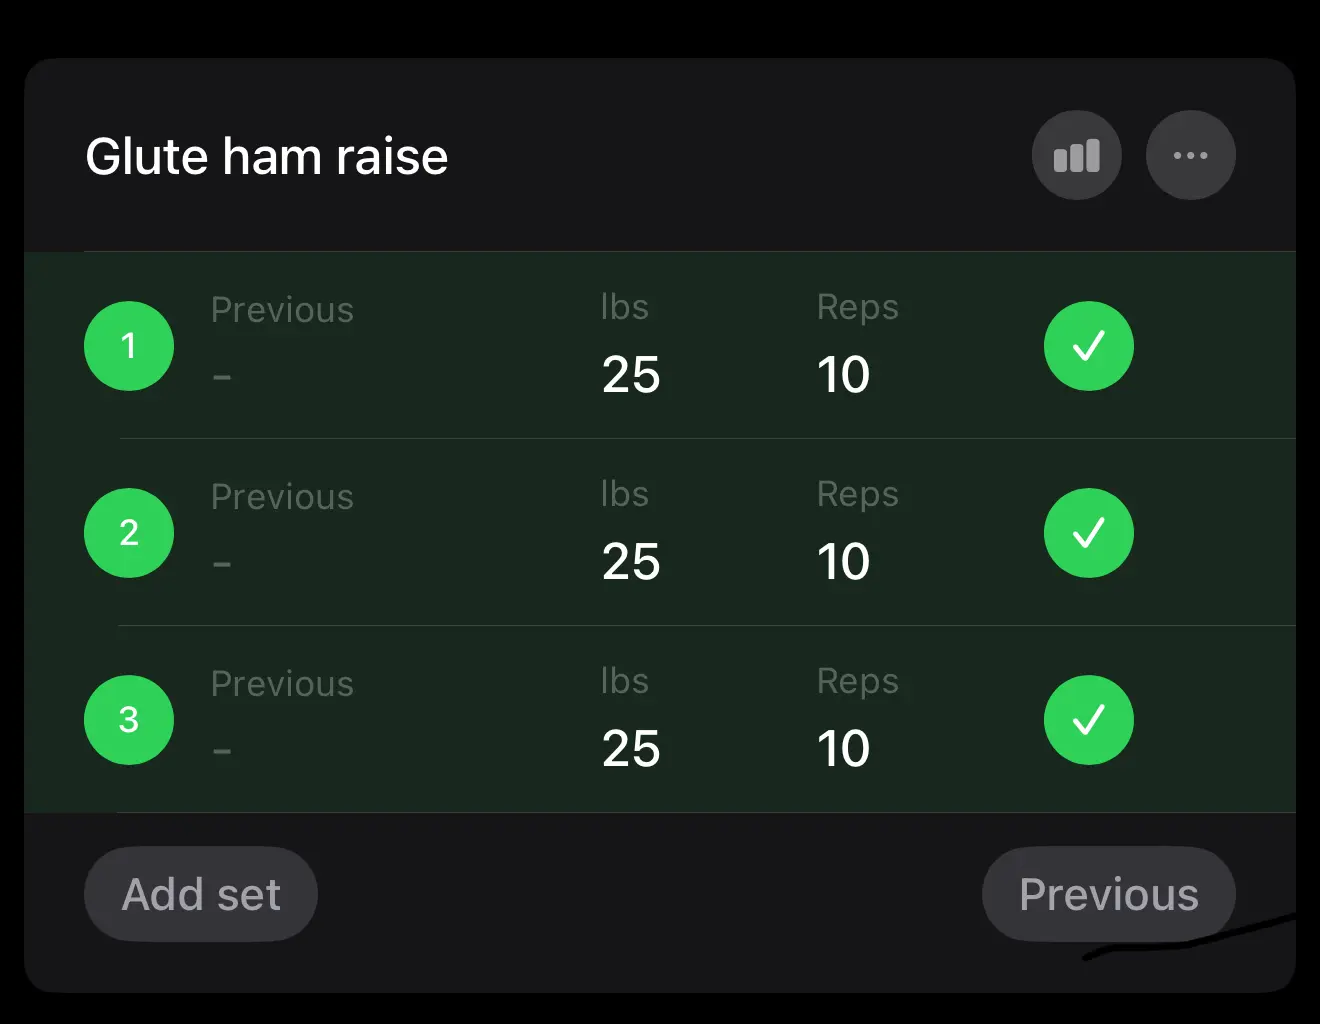
Task: Toggle the set 2 completion checkmark
Action: tap(1088, 533)
